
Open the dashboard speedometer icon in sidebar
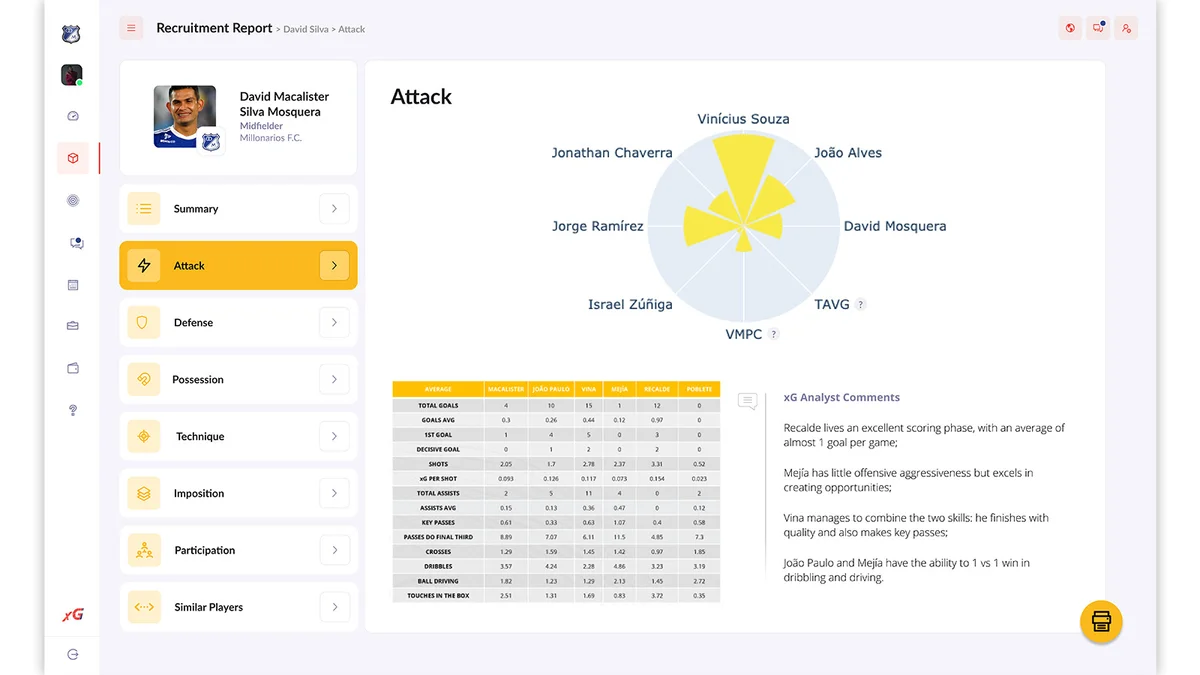[72, 115]
